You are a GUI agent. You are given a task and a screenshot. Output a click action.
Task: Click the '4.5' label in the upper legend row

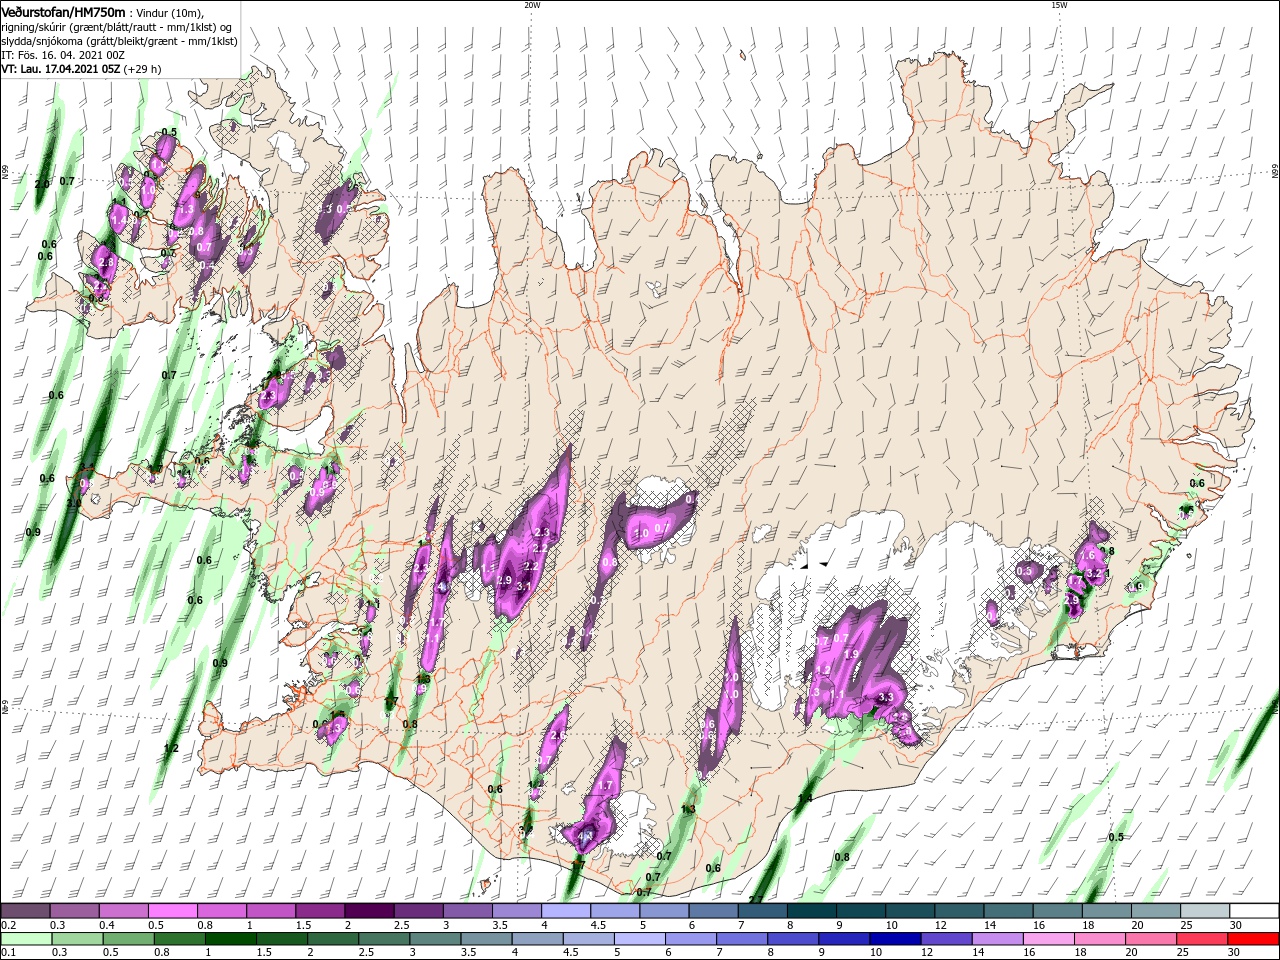(598, 925)
